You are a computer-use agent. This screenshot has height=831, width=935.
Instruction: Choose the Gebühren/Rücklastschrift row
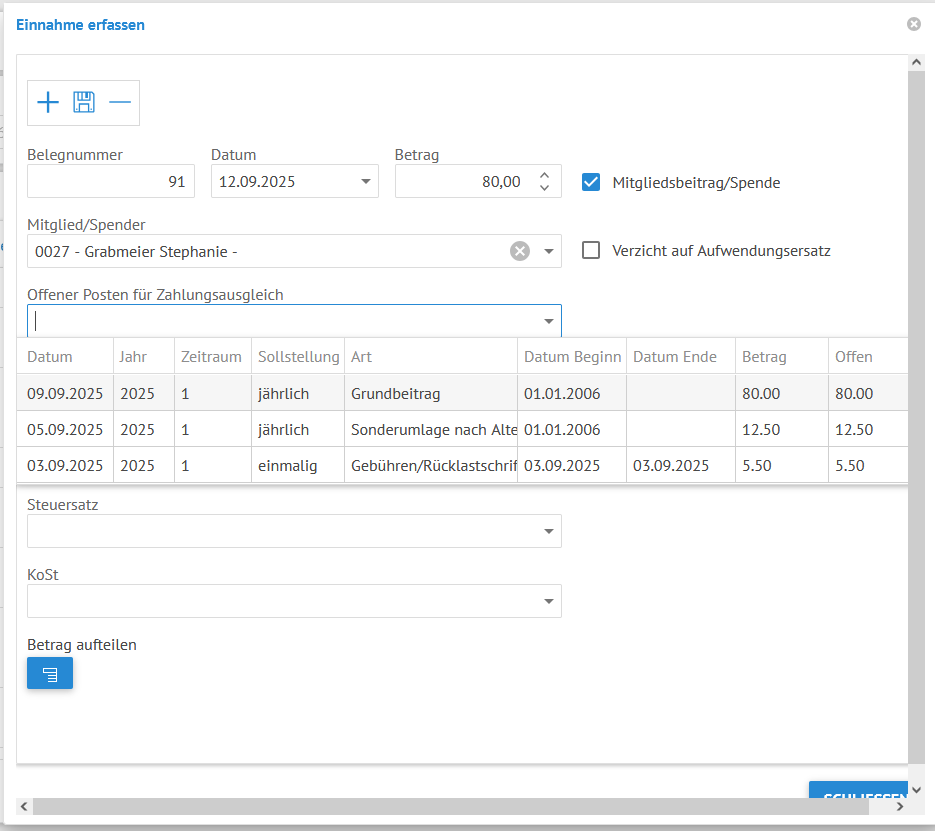(x=430, y=465)
